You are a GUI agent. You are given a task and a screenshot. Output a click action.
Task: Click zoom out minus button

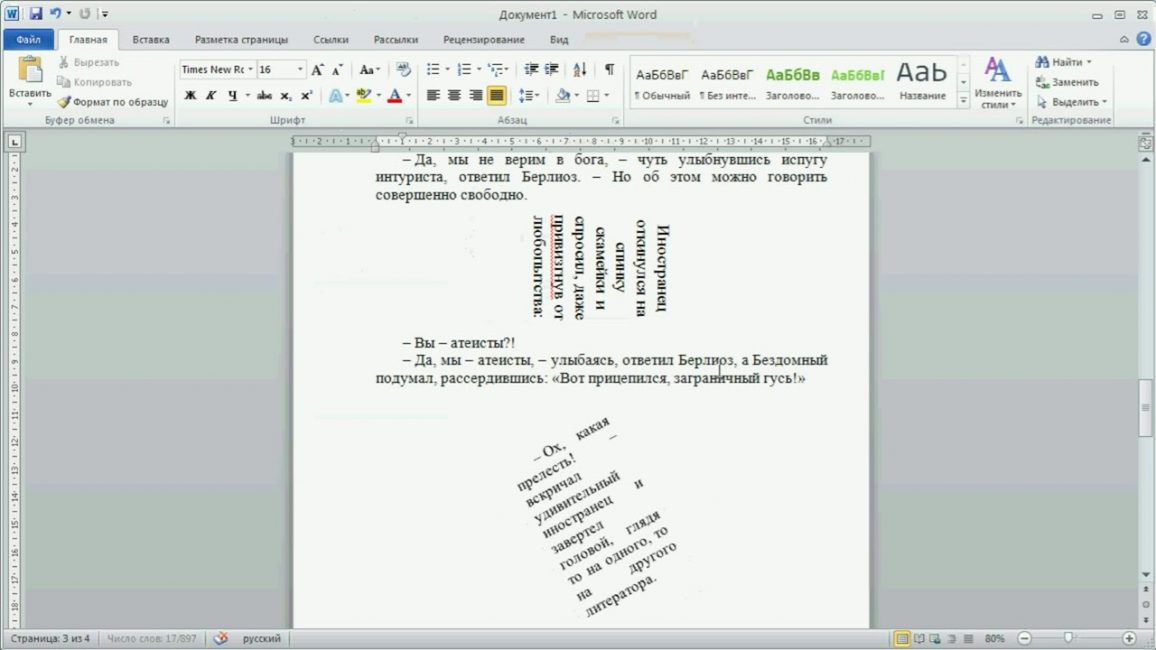tap(1024, 638)
